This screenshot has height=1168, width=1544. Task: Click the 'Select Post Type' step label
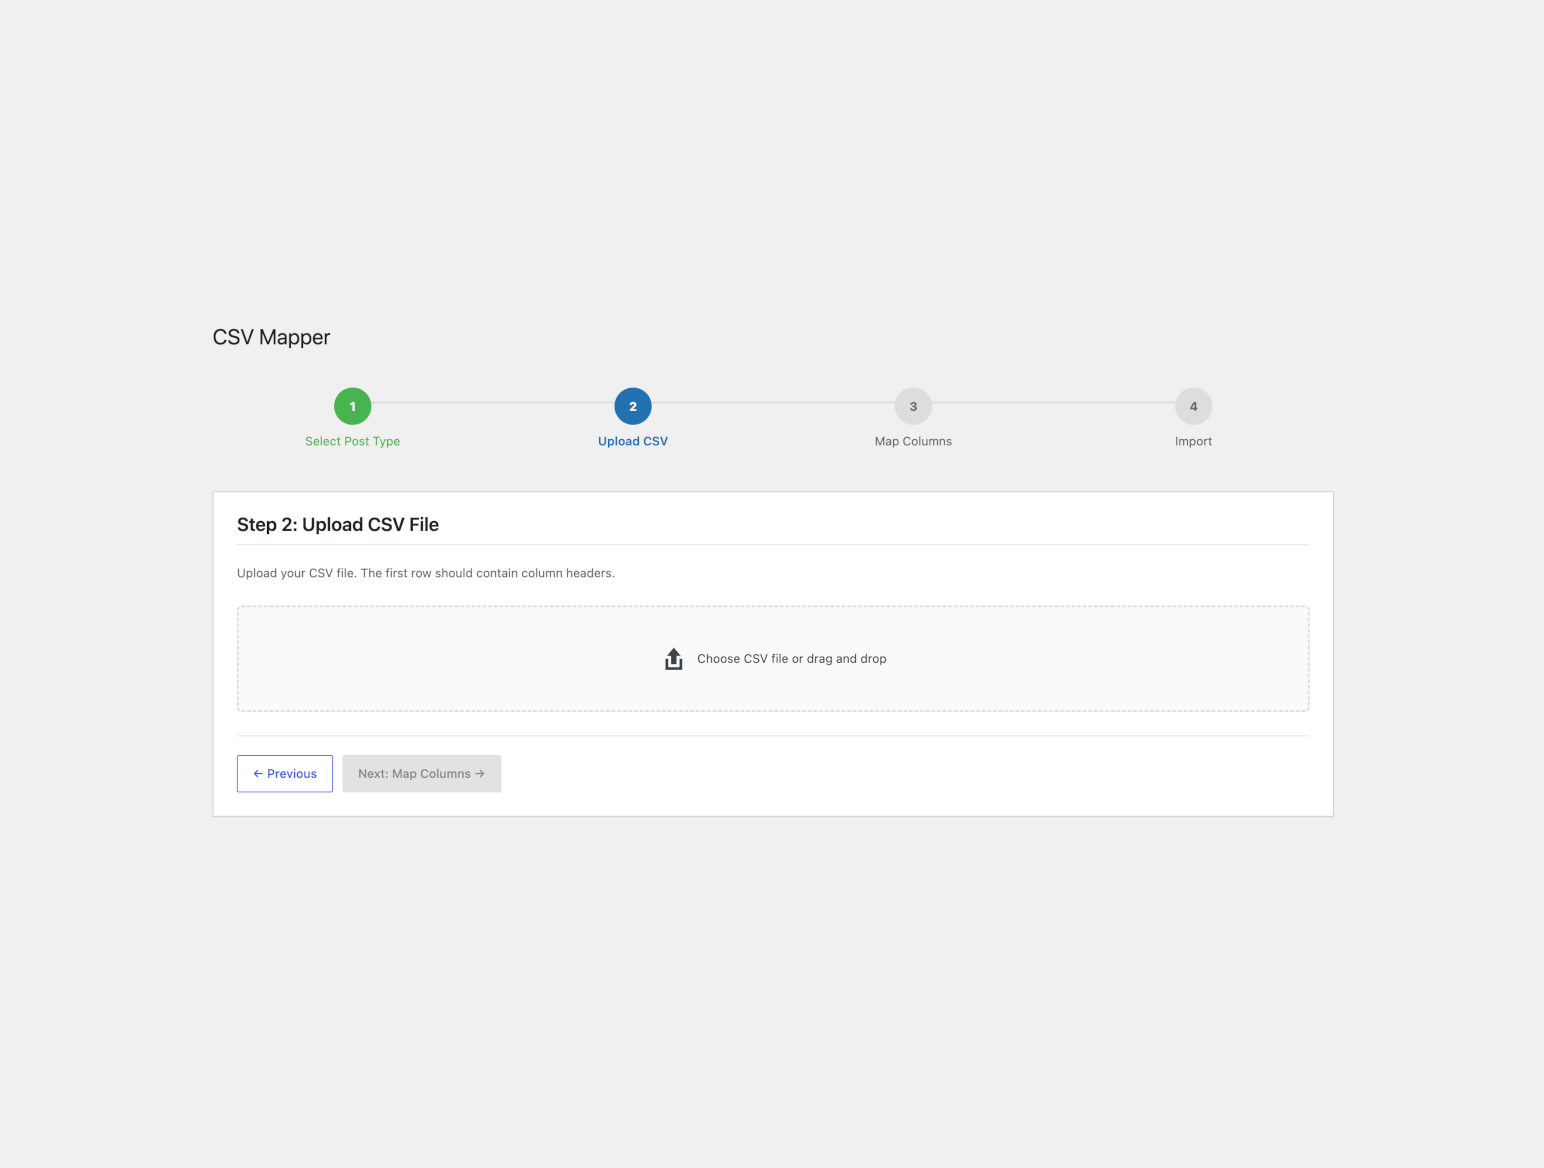coord(353,441)
